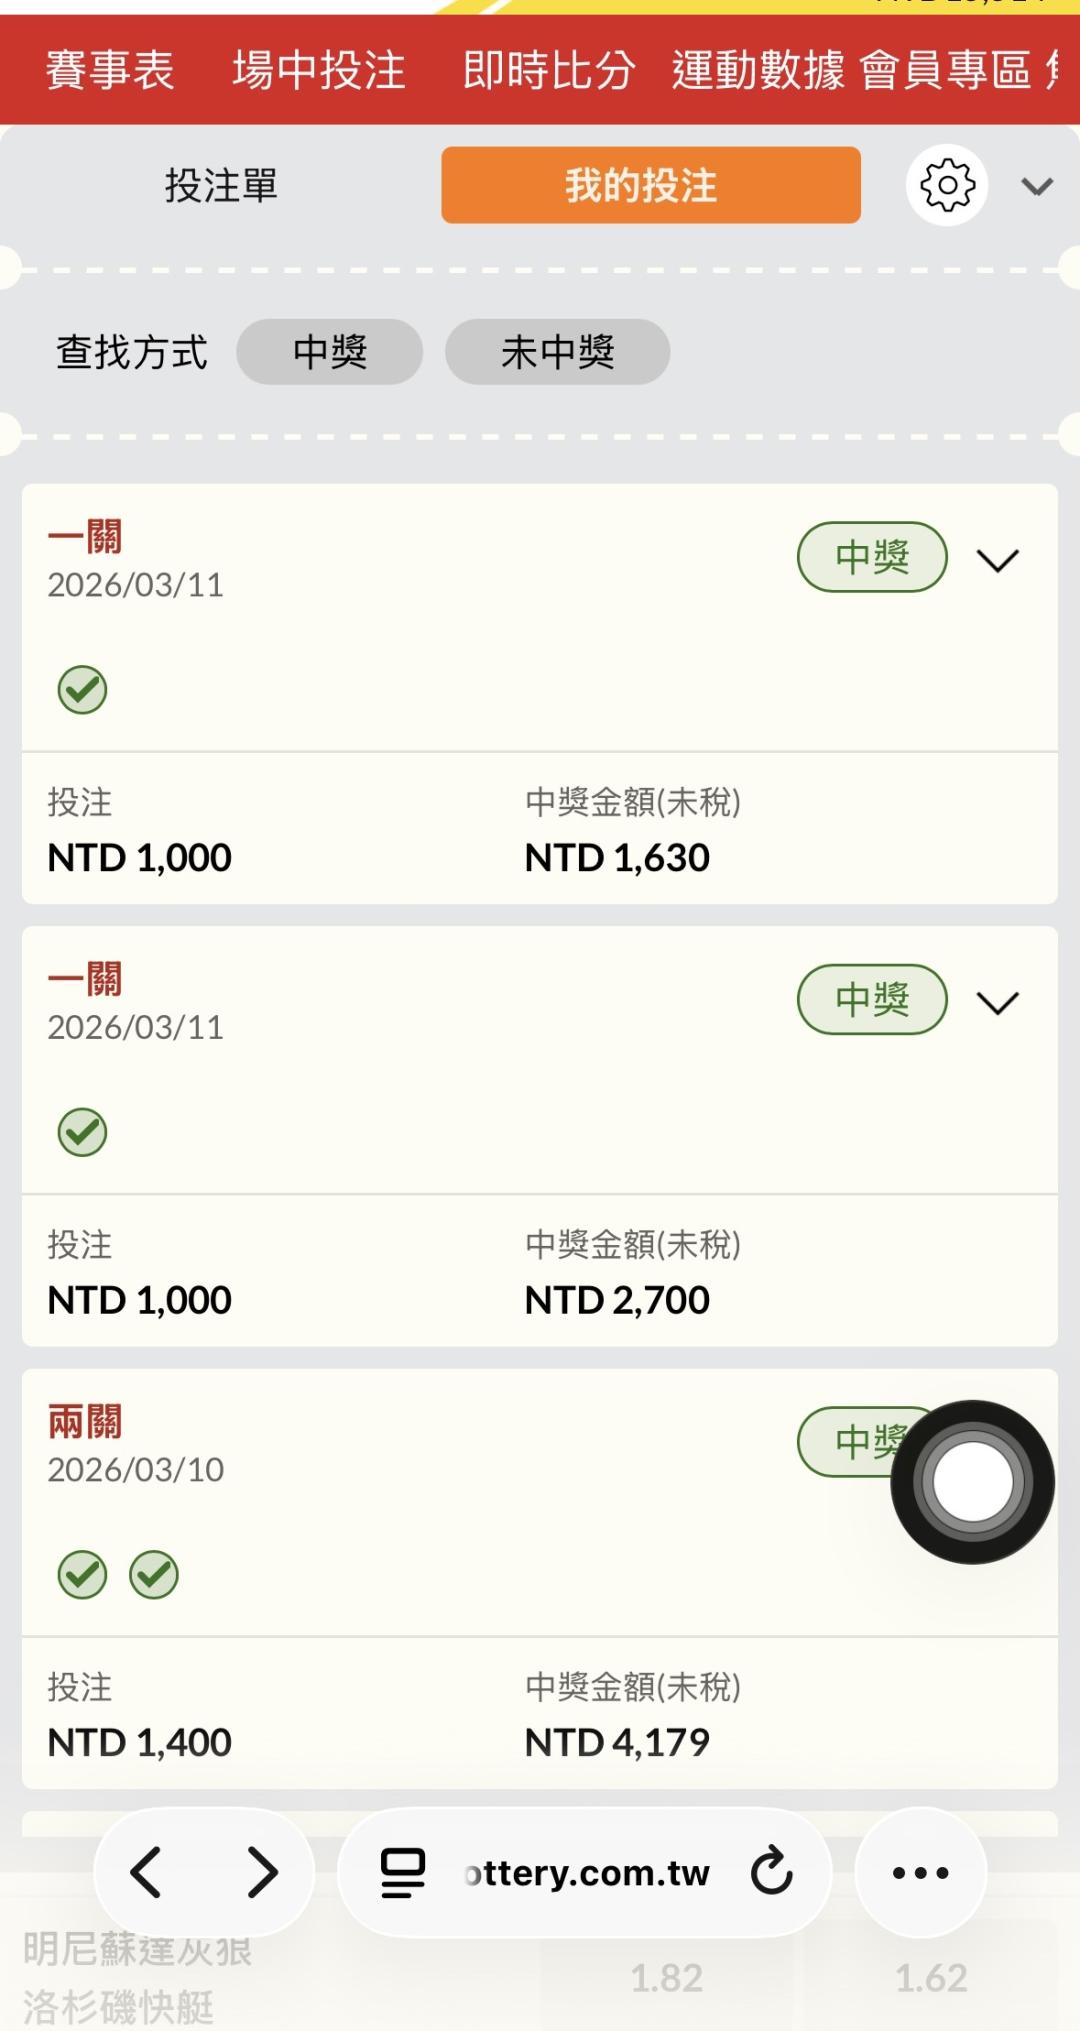Tap the ottery.com.tw address field

point(587,1872)
